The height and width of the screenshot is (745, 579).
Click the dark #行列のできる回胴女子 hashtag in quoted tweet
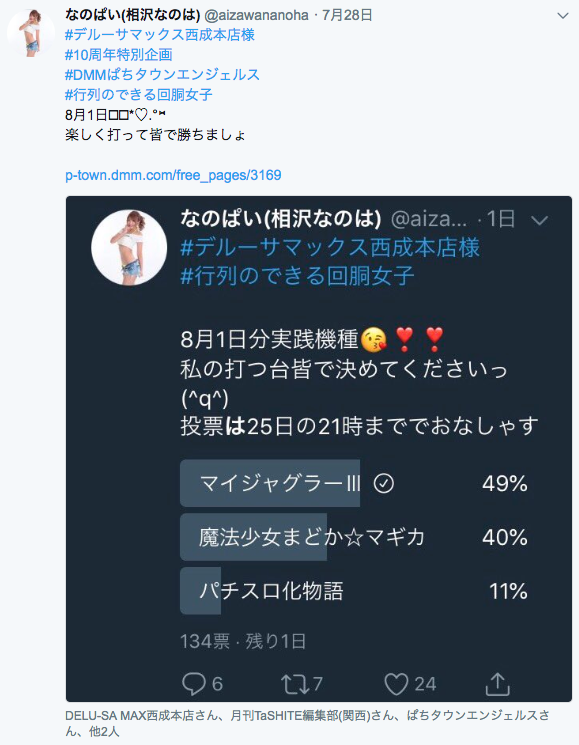pos(297,276)
